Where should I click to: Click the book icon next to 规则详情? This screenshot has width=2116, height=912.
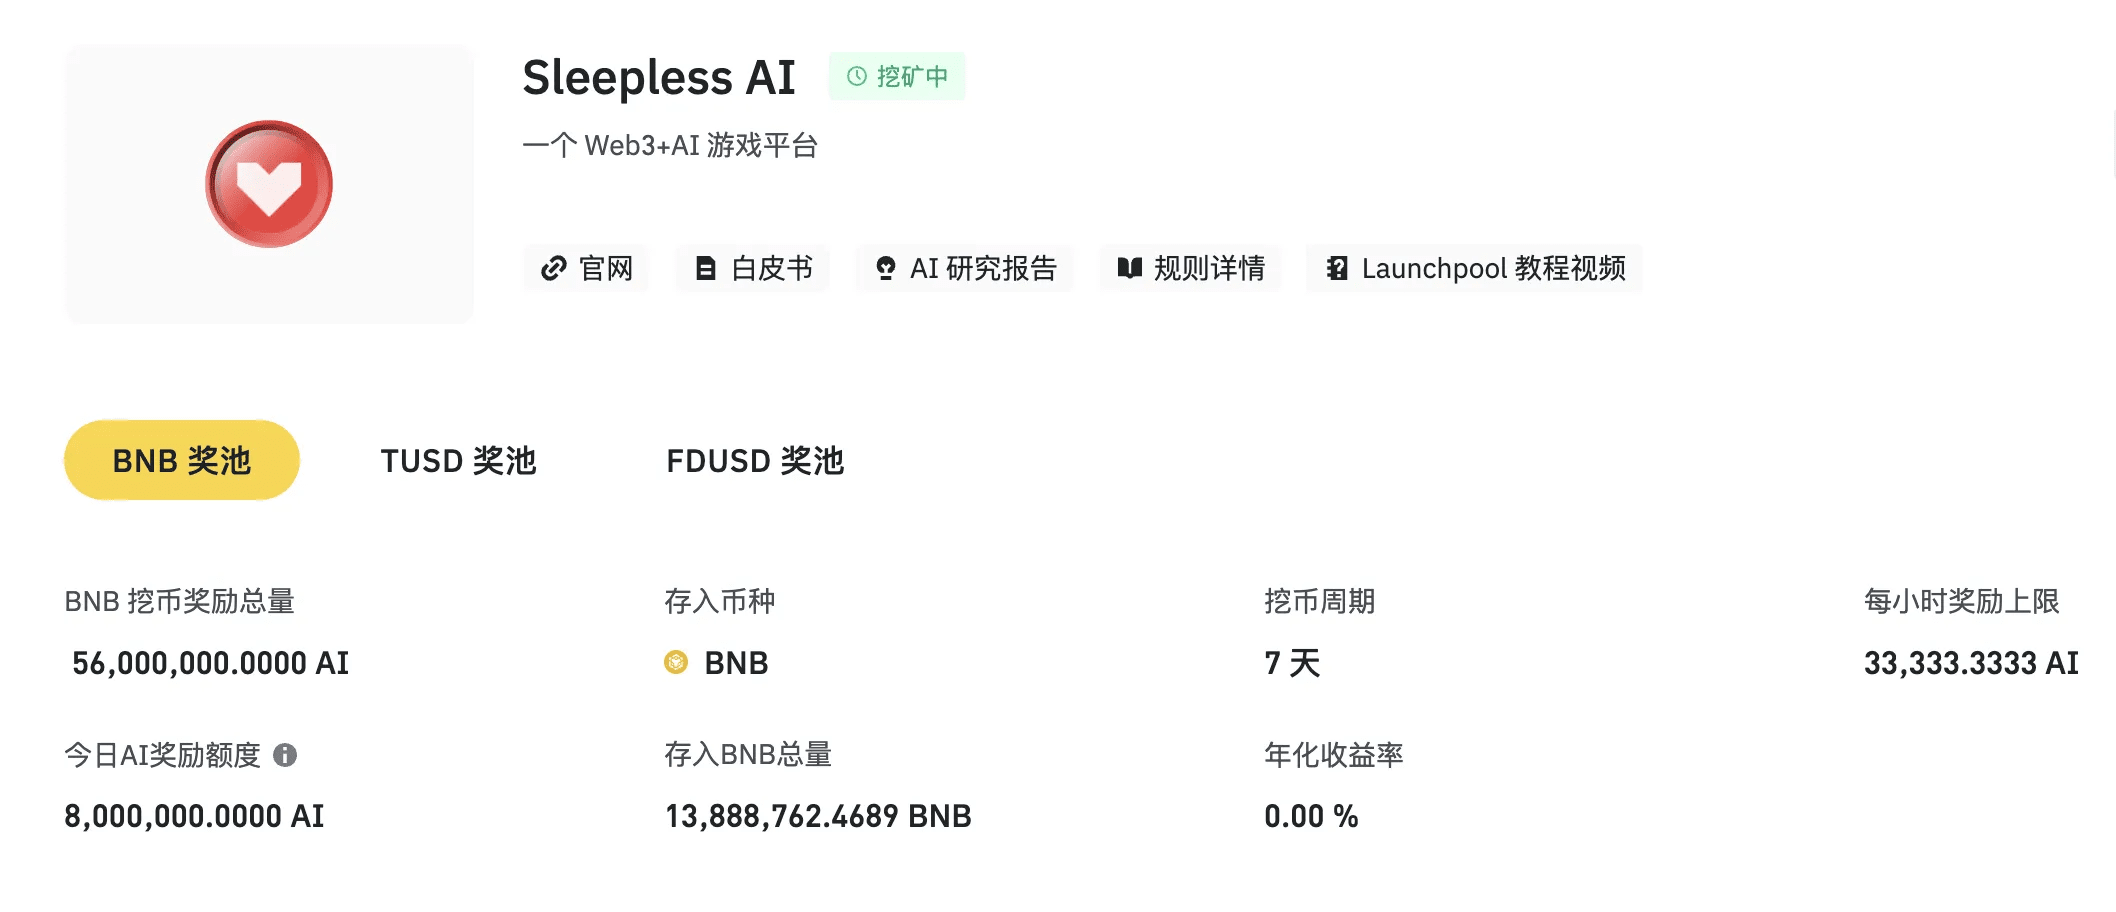coord(1128,269)
